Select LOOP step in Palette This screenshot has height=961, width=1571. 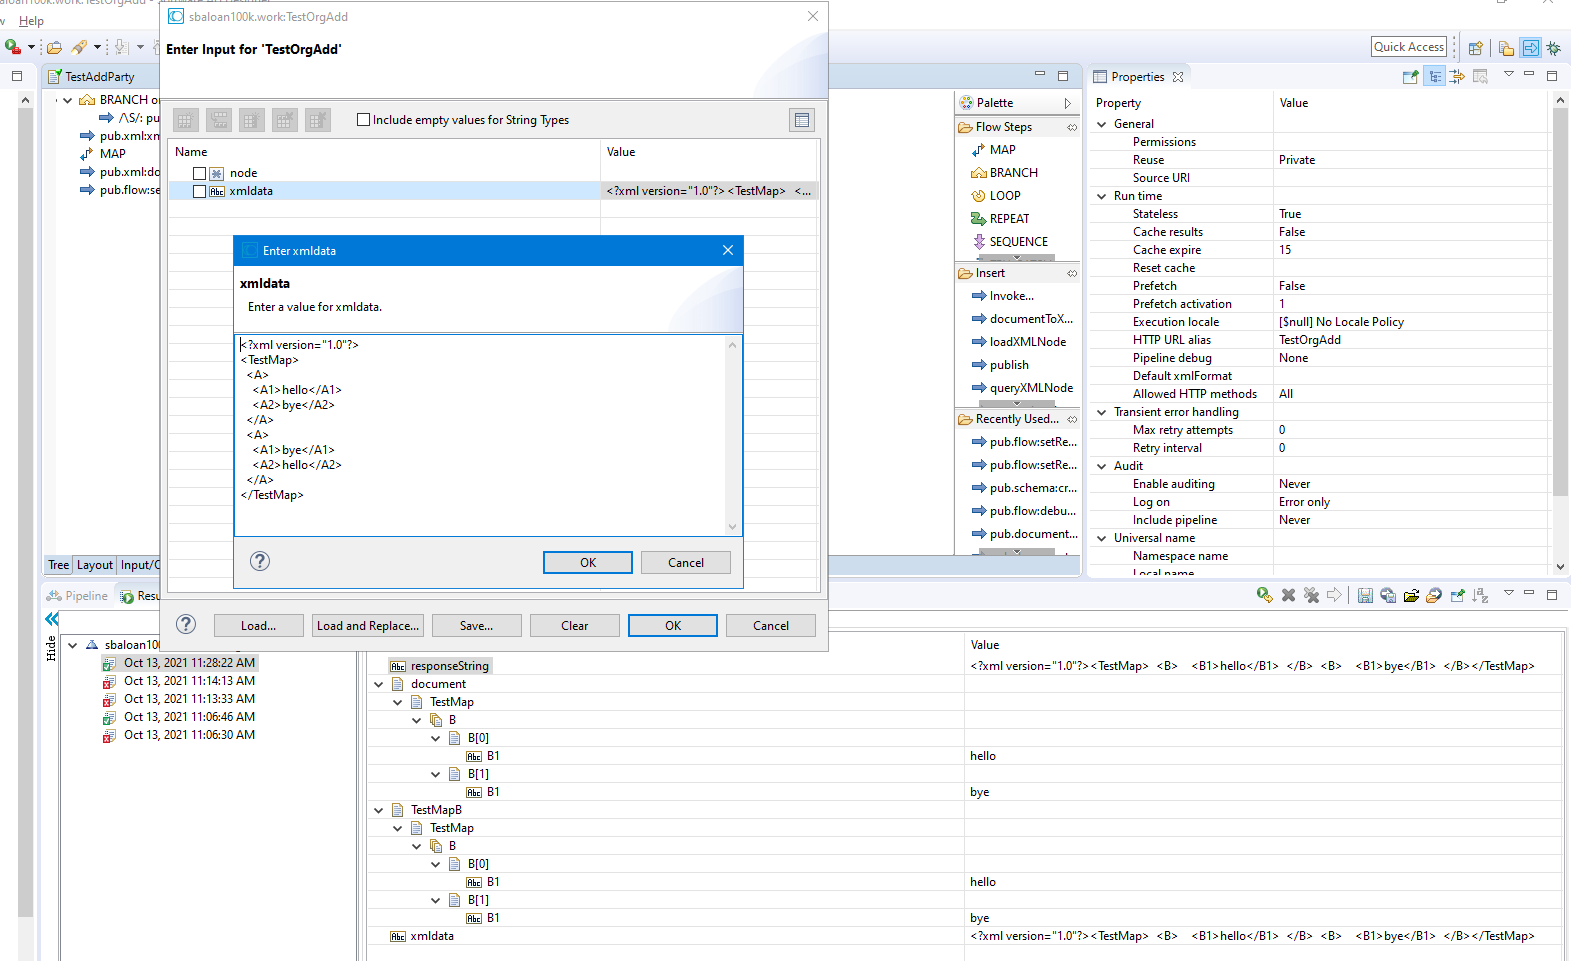1005,195
